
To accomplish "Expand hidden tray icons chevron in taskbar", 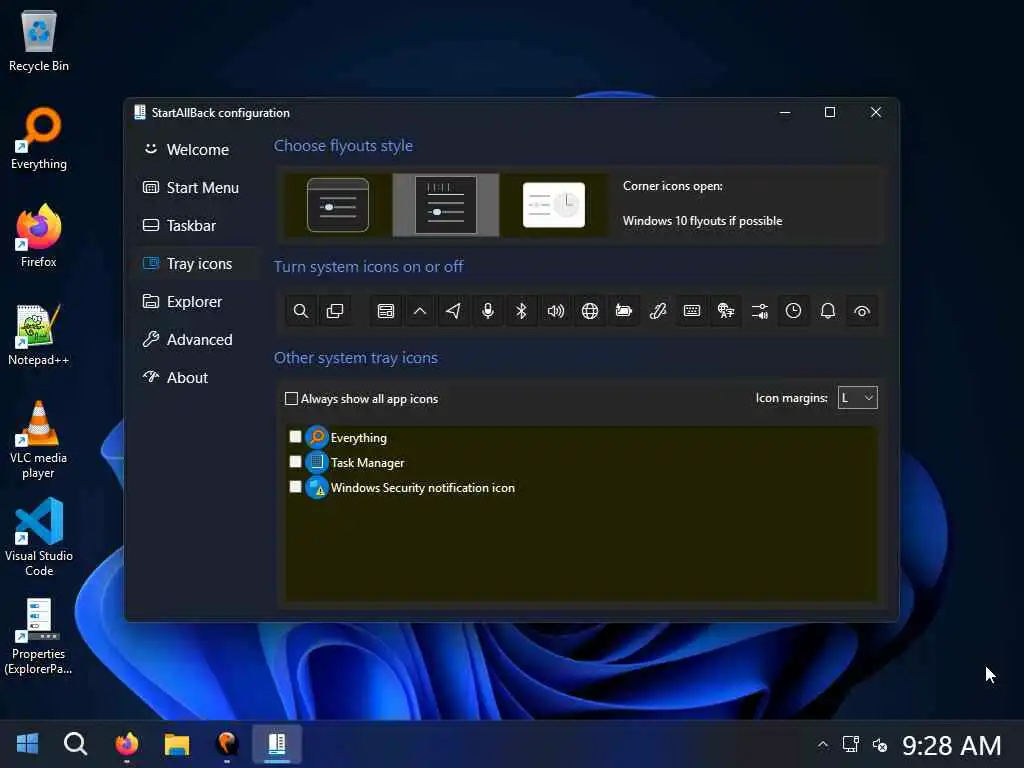I will [x=823, y=744].
